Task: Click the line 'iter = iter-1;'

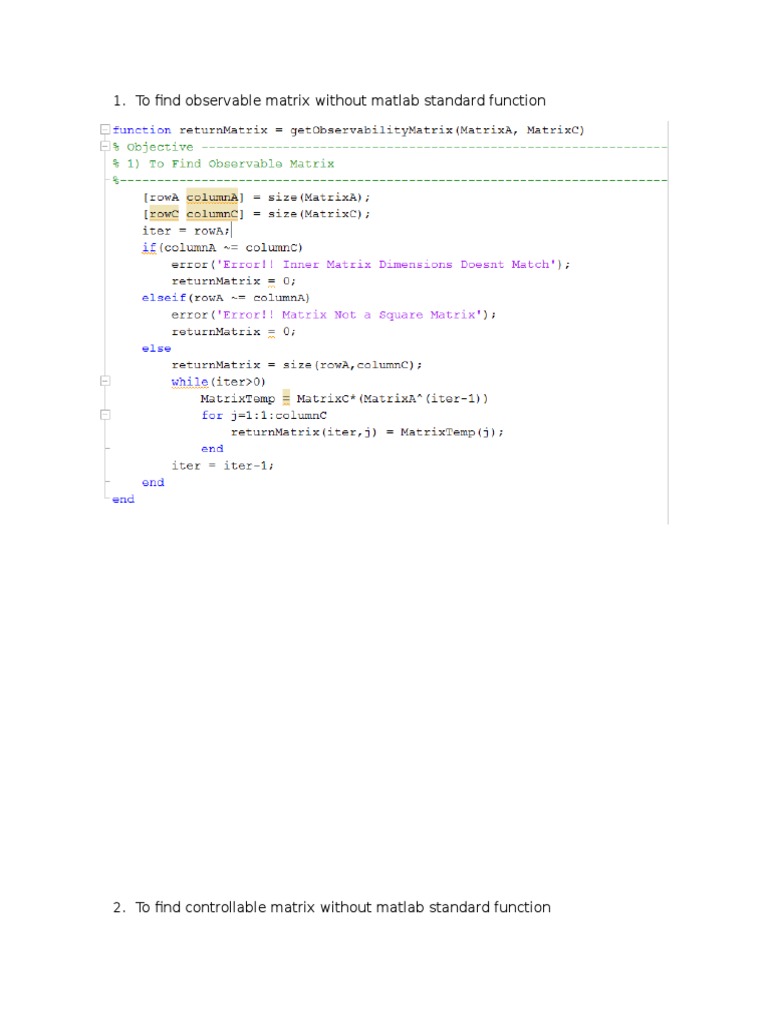Action: pyautogui.click(x=223, y=466)
